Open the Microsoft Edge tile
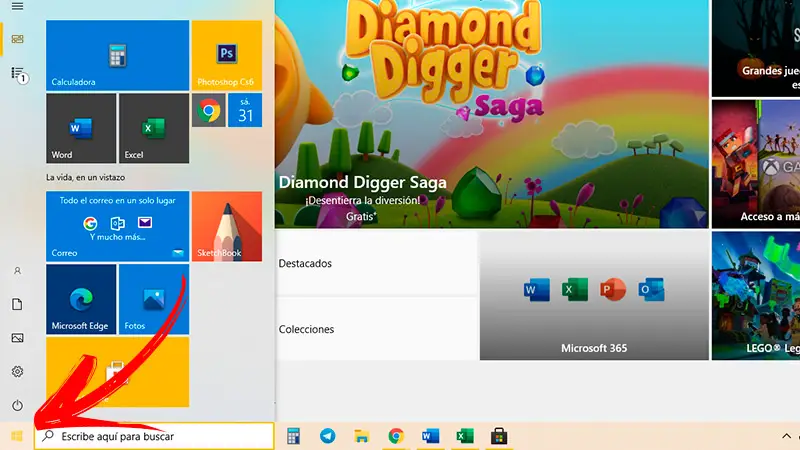The width and height of the screenshot is (800, 450). tap(81, 299)
